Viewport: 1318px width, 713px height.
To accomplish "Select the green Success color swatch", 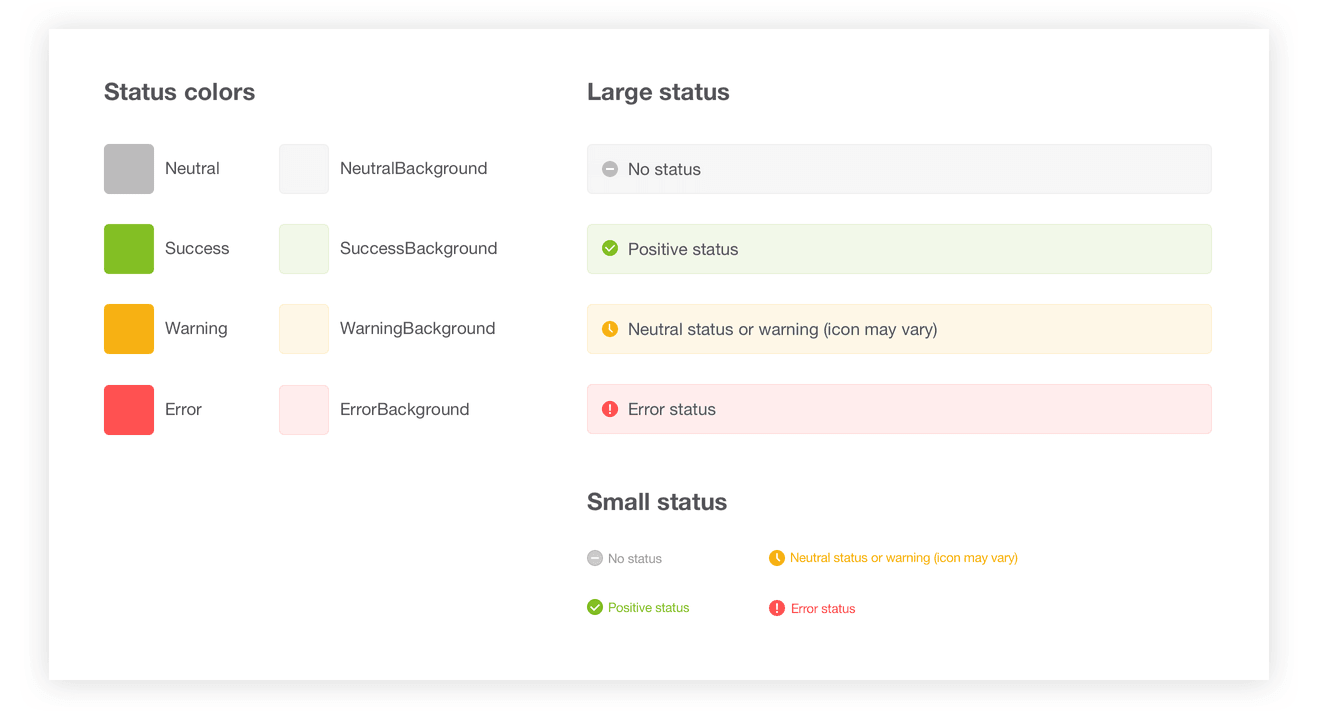I will pos(129,249).
